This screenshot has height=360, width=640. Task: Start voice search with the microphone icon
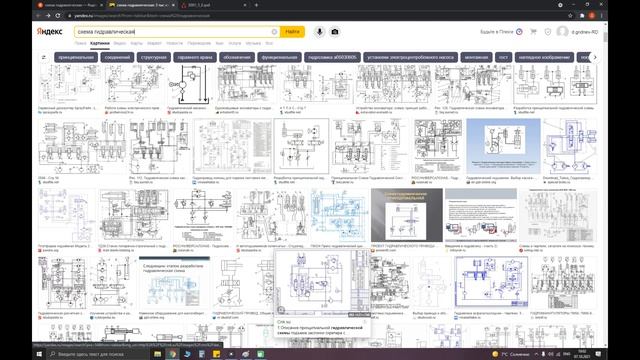tap(319, 31)
